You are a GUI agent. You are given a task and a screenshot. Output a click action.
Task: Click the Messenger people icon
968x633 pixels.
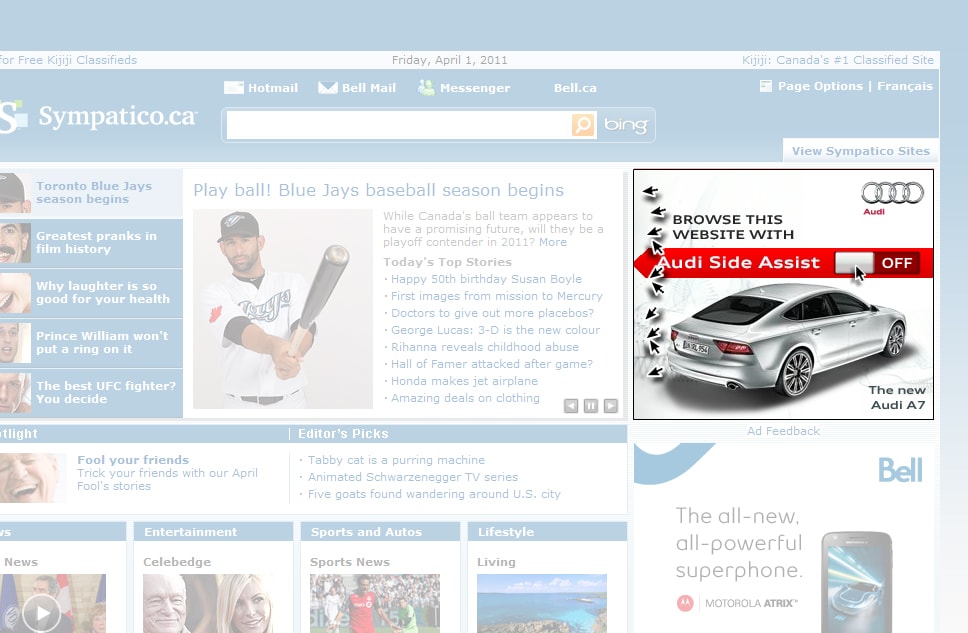click(426, 88)
